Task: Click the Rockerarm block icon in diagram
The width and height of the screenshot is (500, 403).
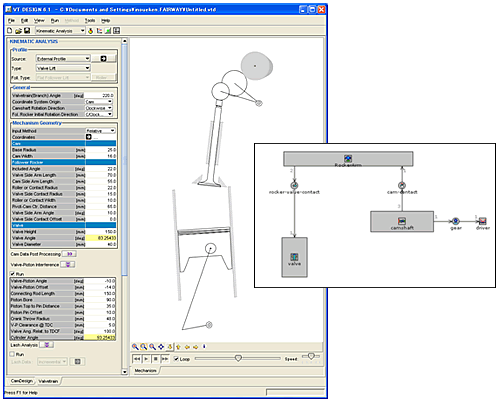Action: (x=348, y=159)
